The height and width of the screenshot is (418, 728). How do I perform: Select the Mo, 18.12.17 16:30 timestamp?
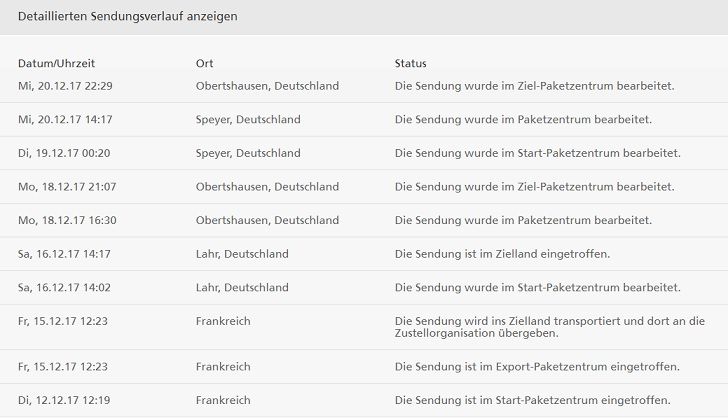click(x=67, y=220)
